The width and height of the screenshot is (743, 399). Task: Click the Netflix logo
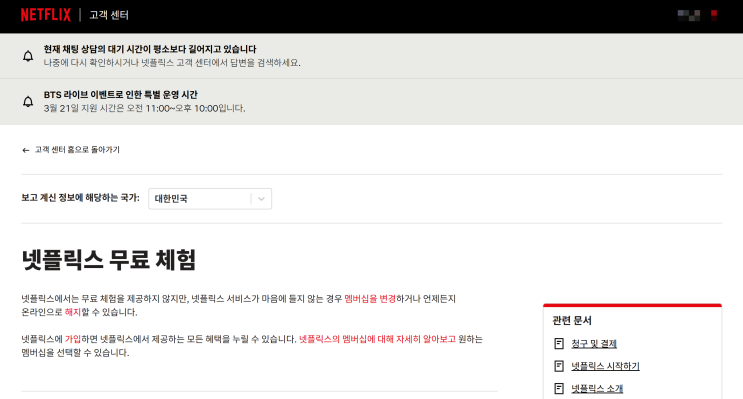pos(45,15)
